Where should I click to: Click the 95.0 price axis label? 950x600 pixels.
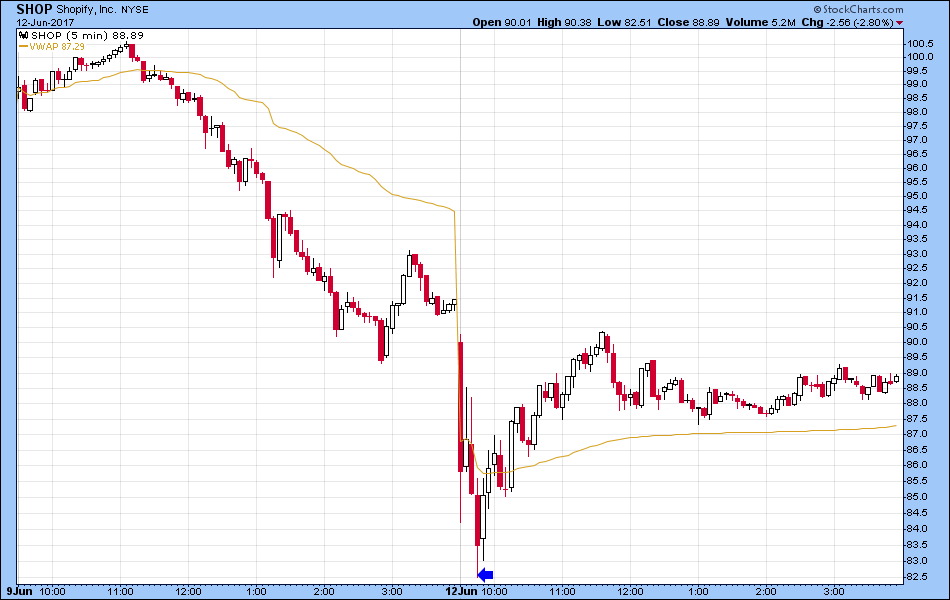pos(917,196)
